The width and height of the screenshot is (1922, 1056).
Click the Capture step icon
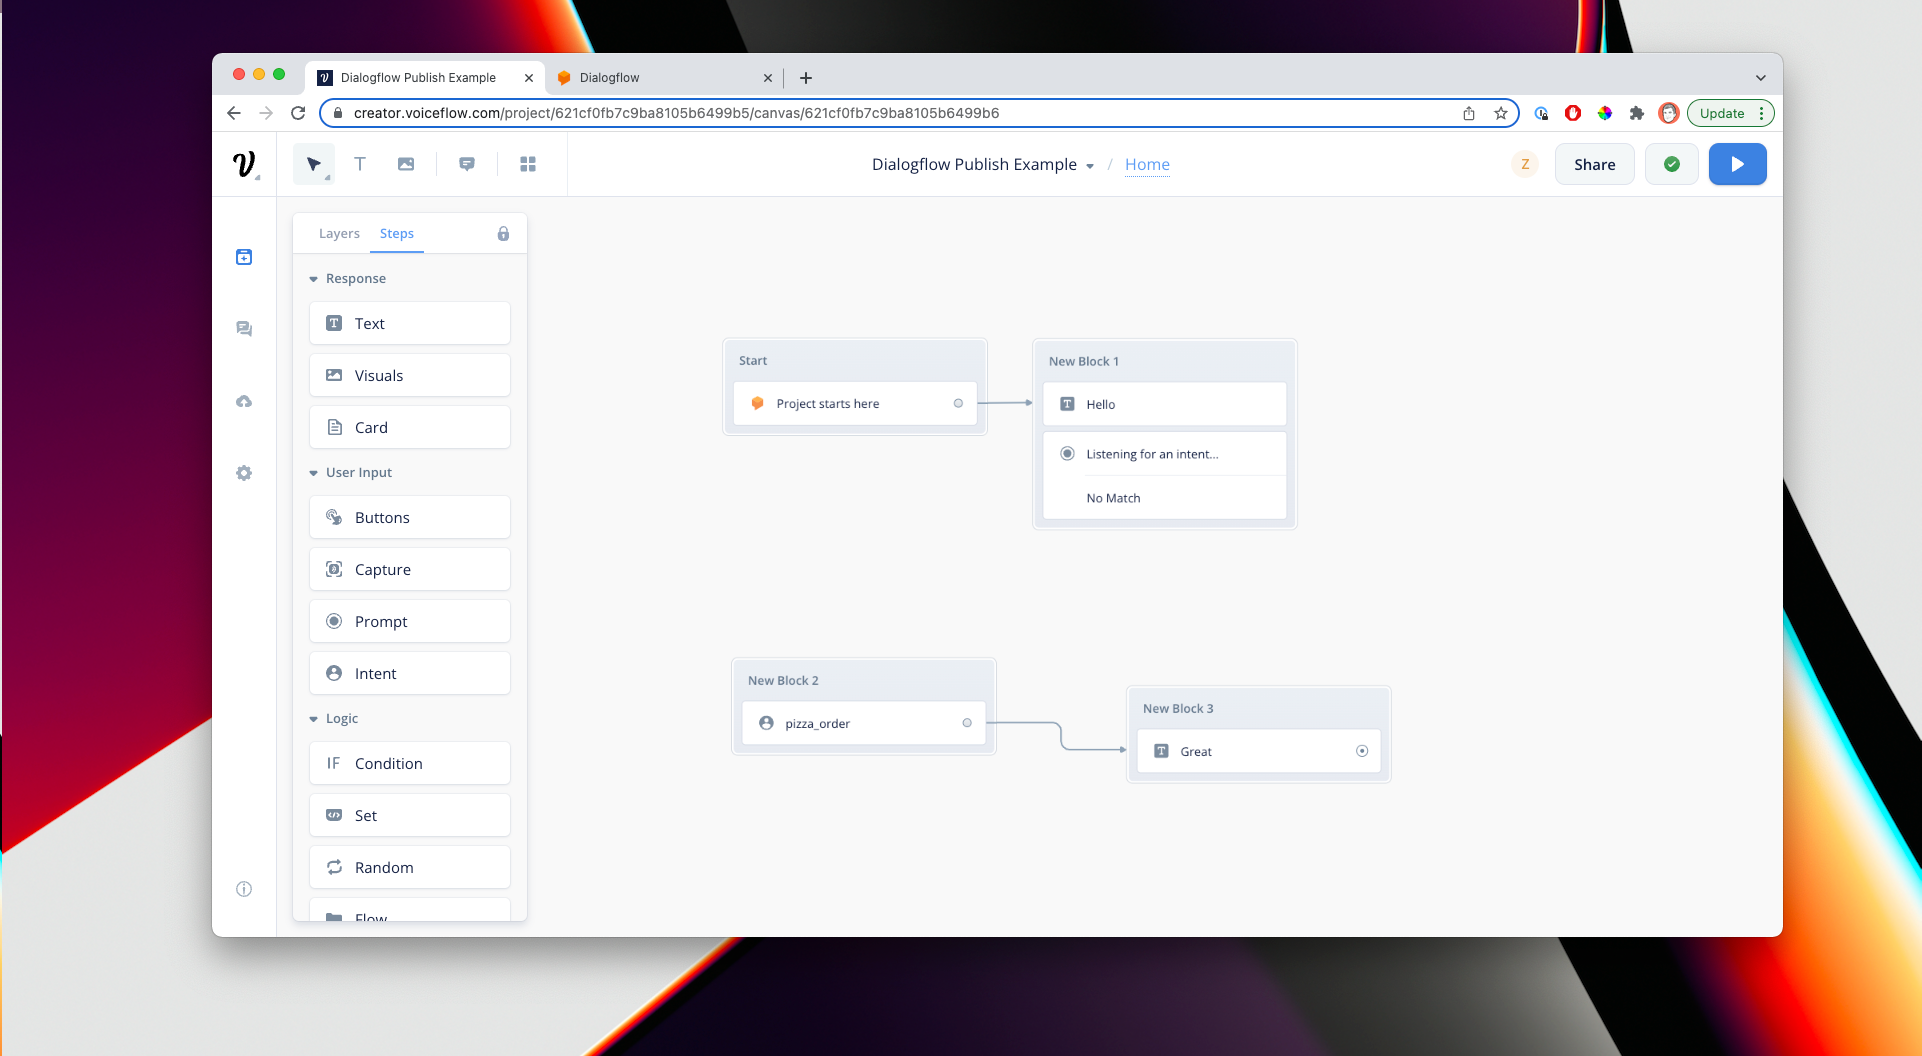click(334, 569)
